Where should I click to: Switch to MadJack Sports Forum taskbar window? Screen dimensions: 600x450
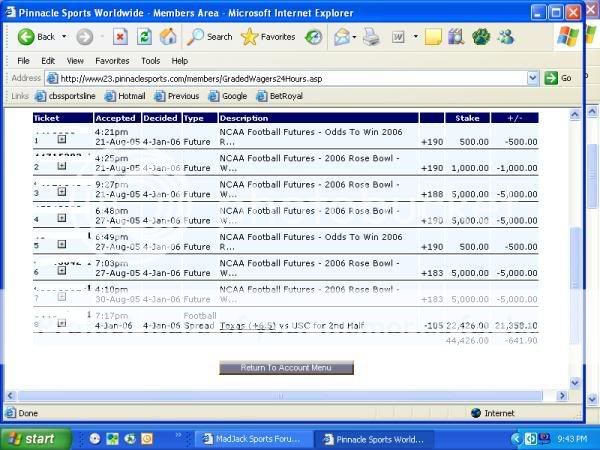(x=250, y=439)
